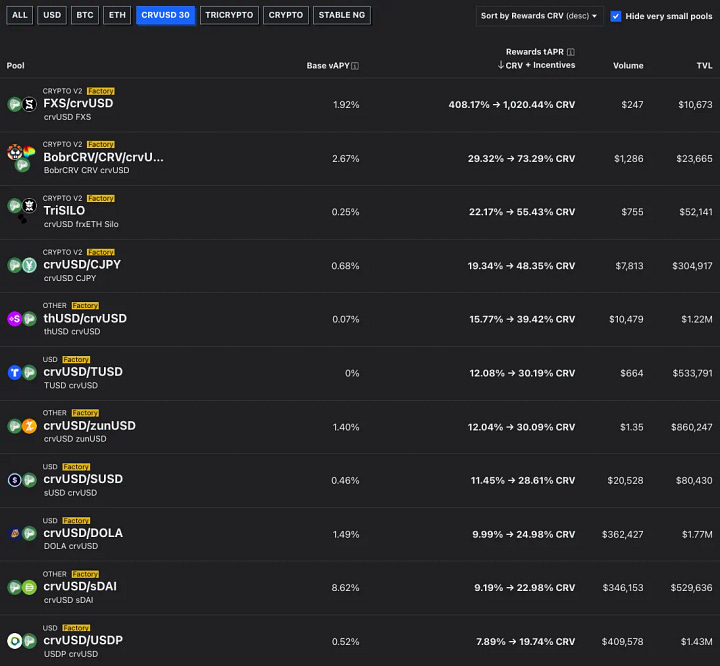Screen dimensions: 720x666
Task: Click the $362,427 volume value
Action: [x=622, y=534]
